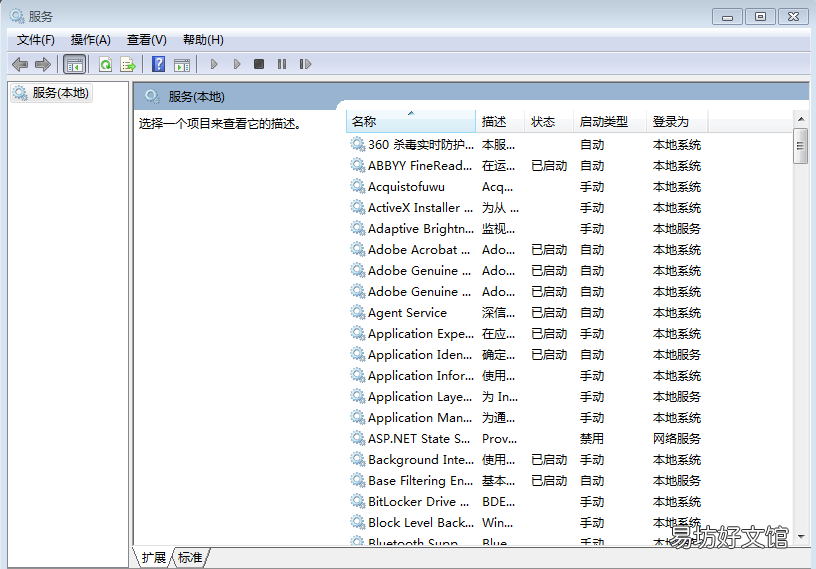Select the Application Expe... service name

coord(420,334)
